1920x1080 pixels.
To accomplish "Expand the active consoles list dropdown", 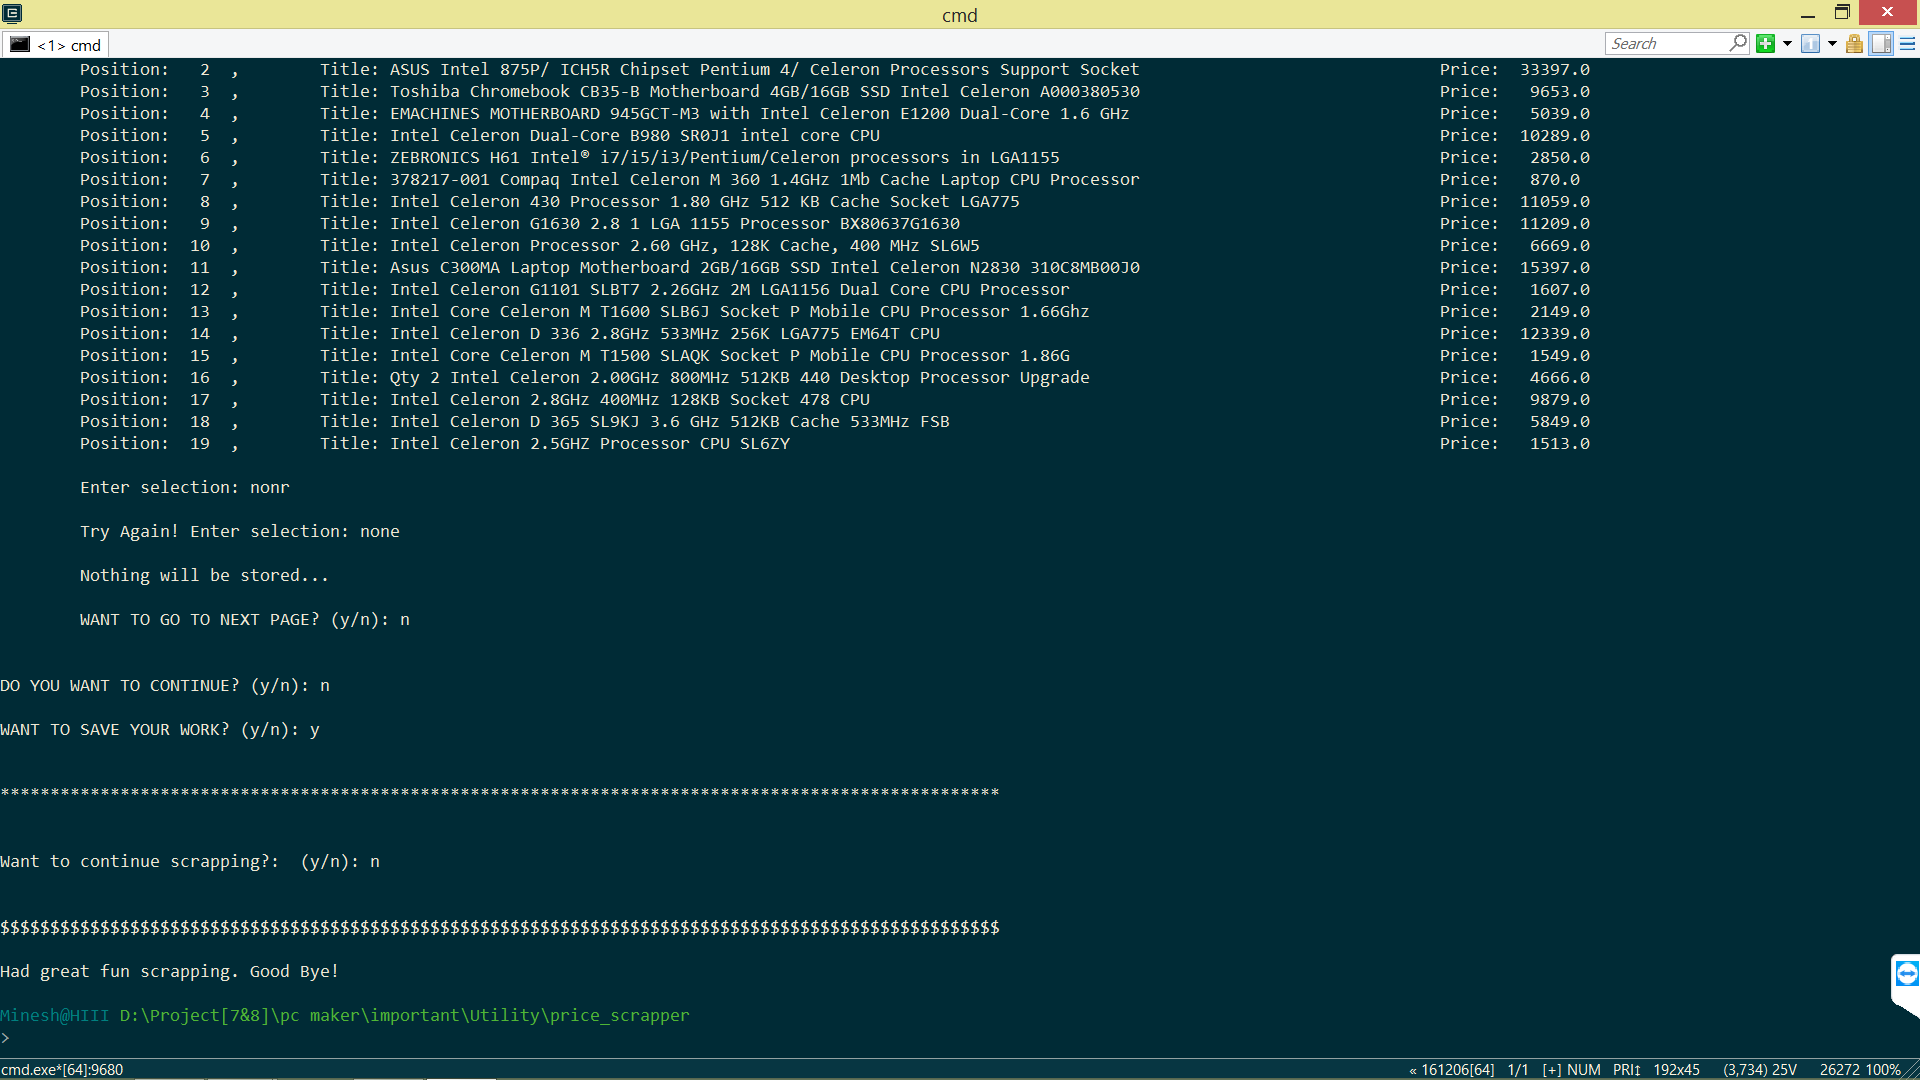I will 1832,44.
